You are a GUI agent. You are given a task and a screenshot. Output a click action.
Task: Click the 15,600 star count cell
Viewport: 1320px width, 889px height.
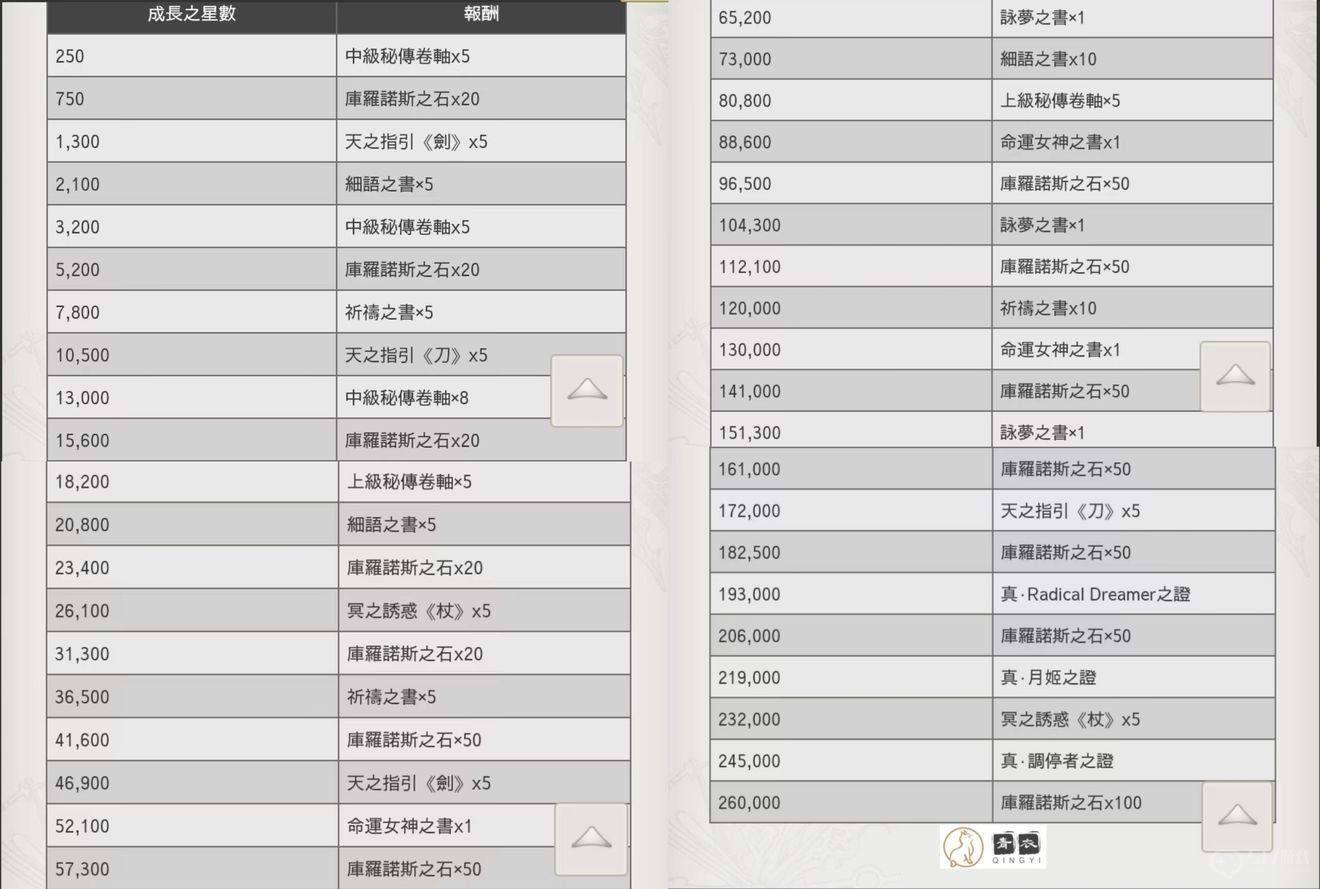[x=191, y=440]
